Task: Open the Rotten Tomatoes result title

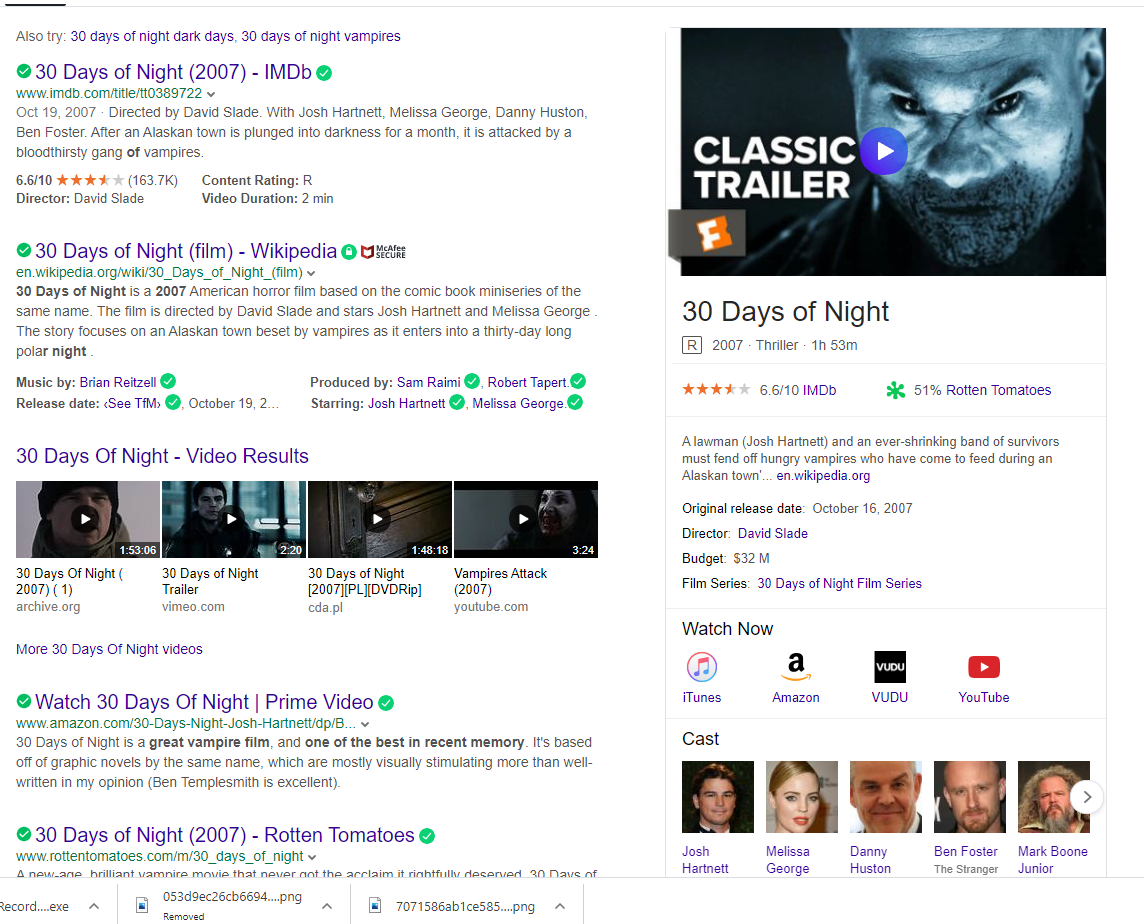Action: 225,835
